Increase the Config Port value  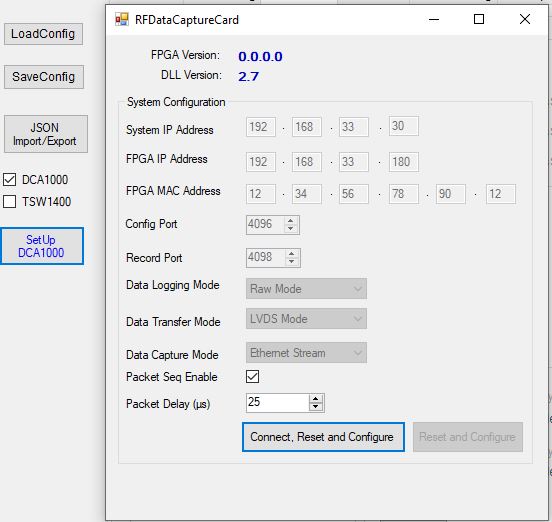[290, 221]
